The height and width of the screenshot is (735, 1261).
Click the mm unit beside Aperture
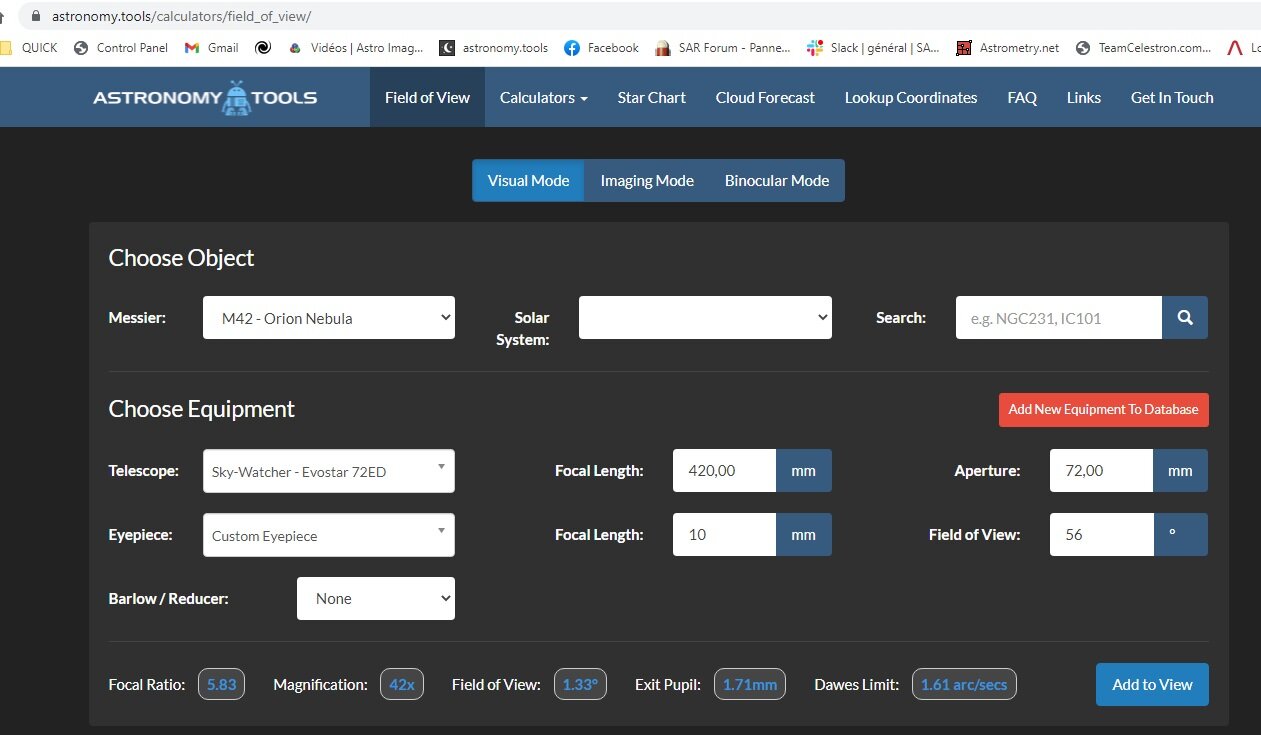(1181, 471)
